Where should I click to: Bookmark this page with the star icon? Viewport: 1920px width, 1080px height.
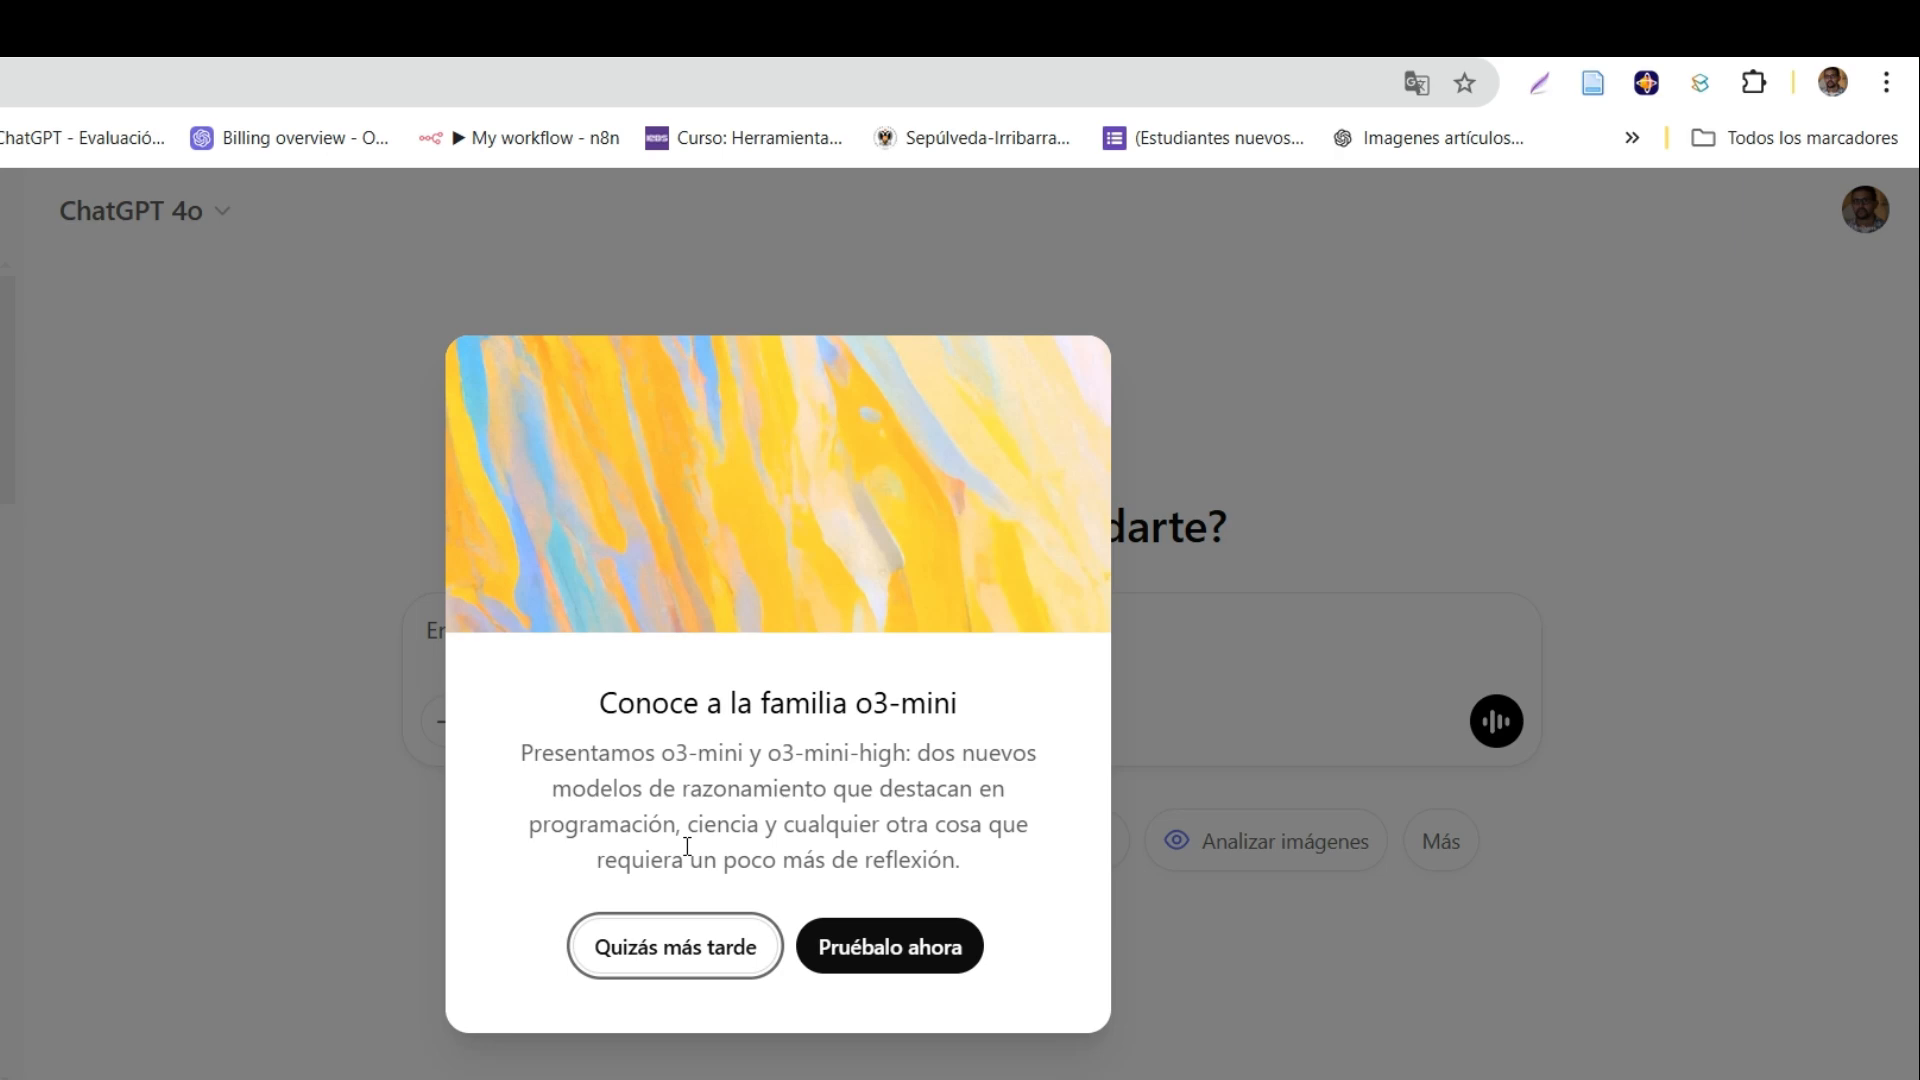[x=1465, y=83]
